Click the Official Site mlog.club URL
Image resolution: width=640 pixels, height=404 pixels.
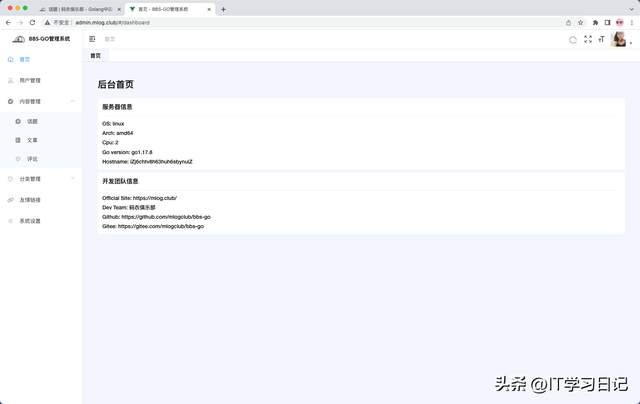pos(155,198)
